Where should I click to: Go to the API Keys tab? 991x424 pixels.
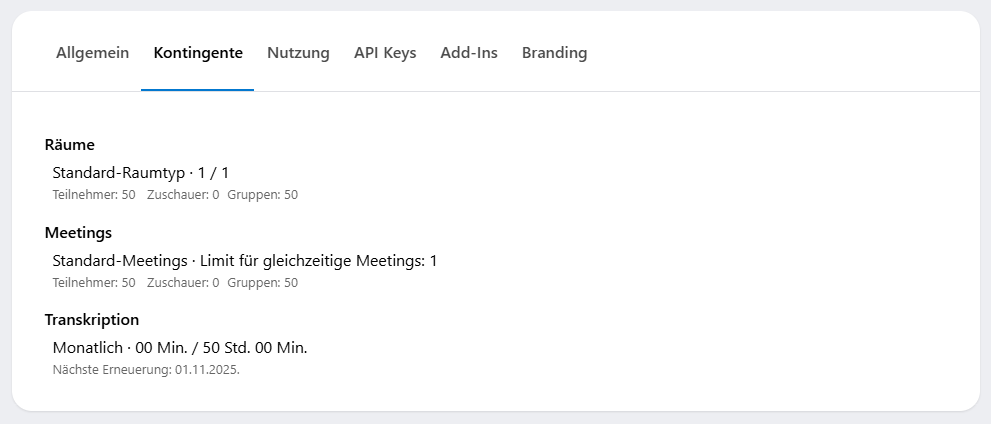[385, 53]
